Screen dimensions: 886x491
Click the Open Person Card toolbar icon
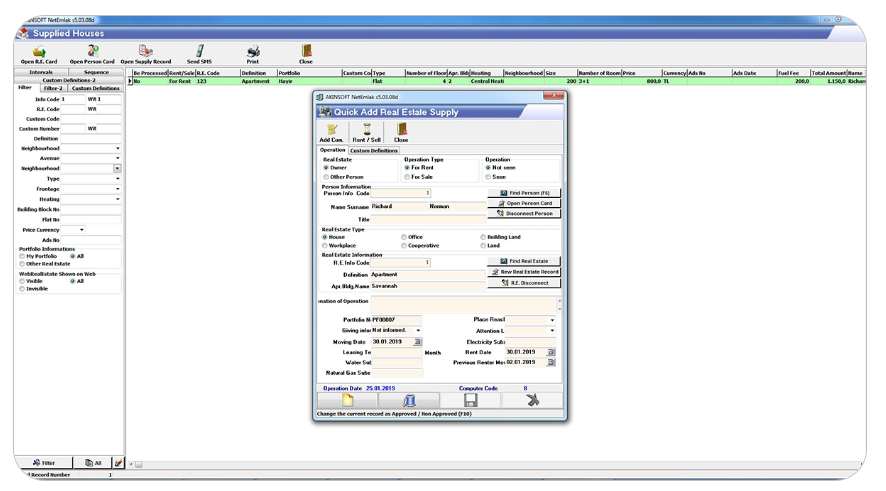[x=92, y=54]
